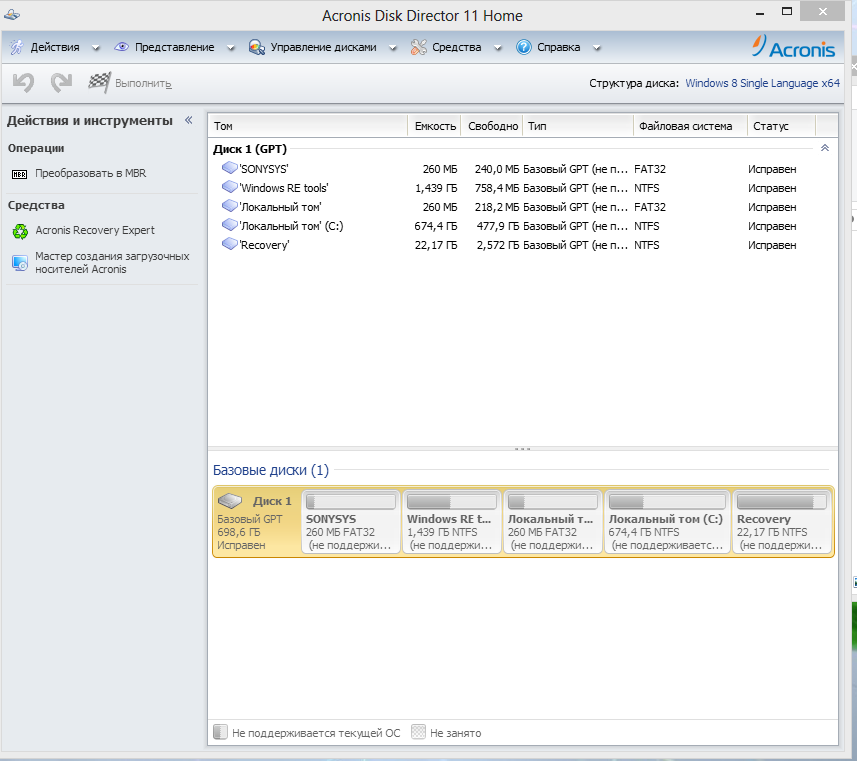This screenshot has width=857, height=761.
Task: Click the Файловая система column header
Action: (x=690, y=126)
